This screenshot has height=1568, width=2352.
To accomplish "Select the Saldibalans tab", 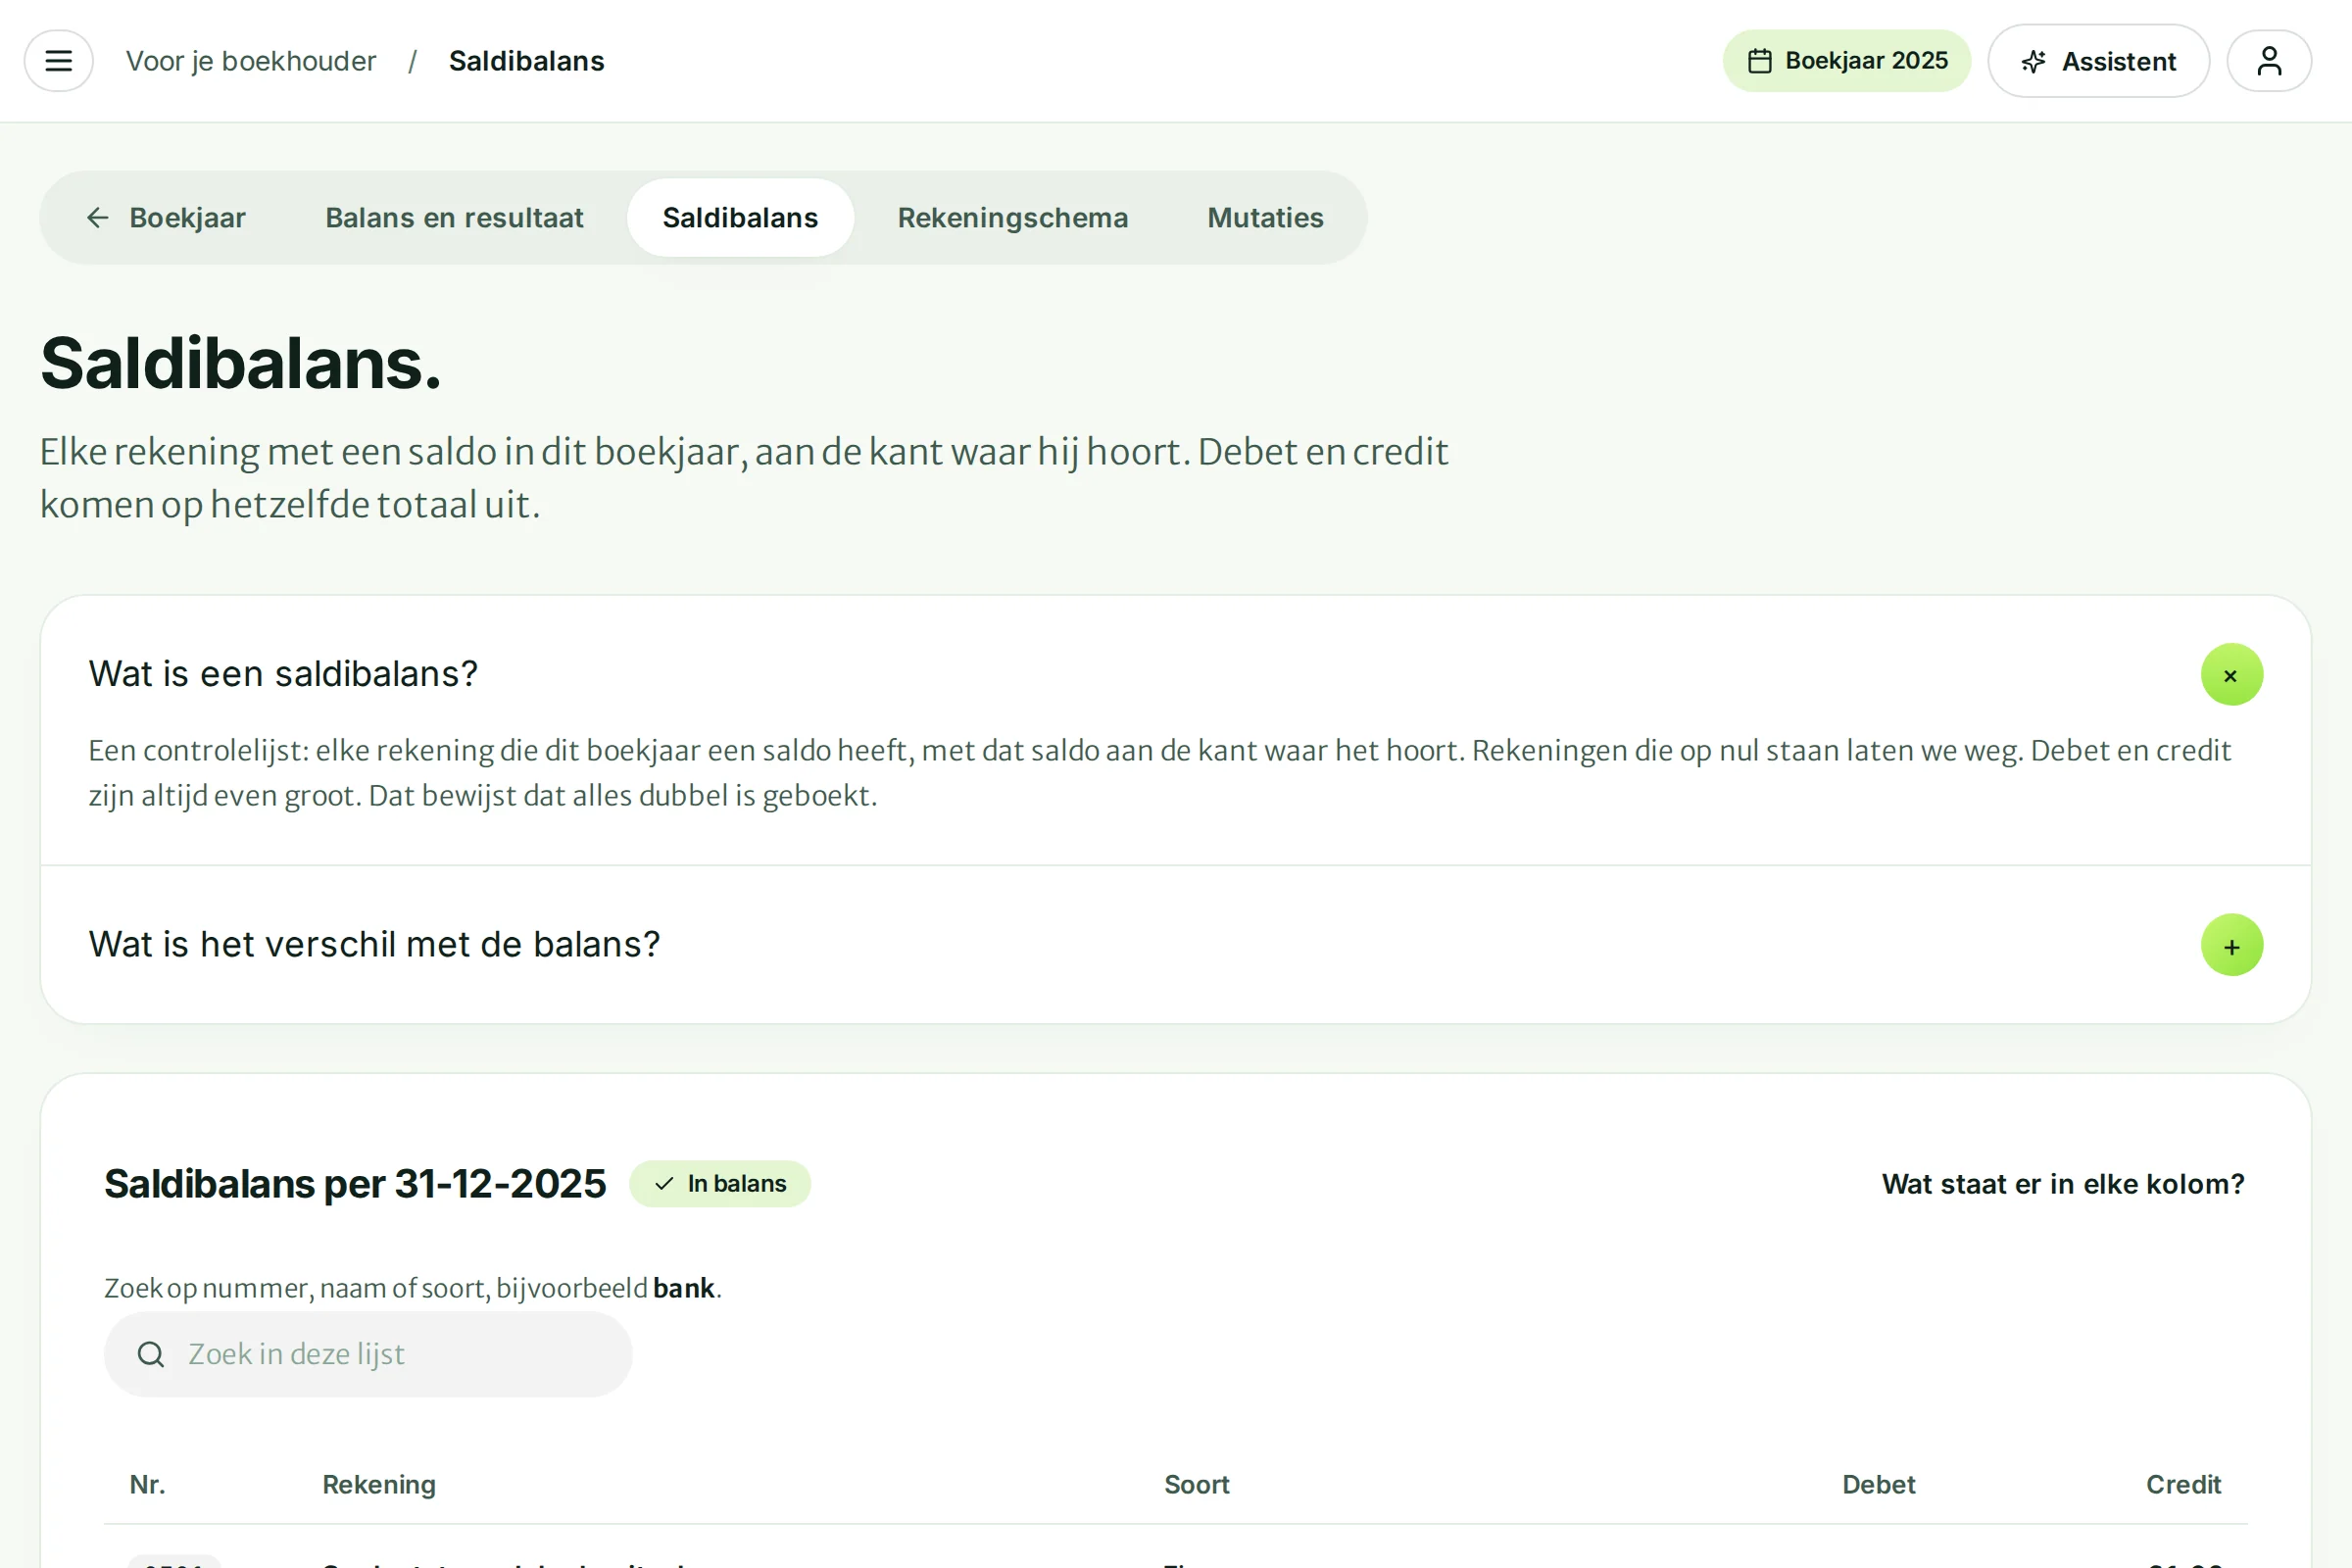I will (740, 218).
